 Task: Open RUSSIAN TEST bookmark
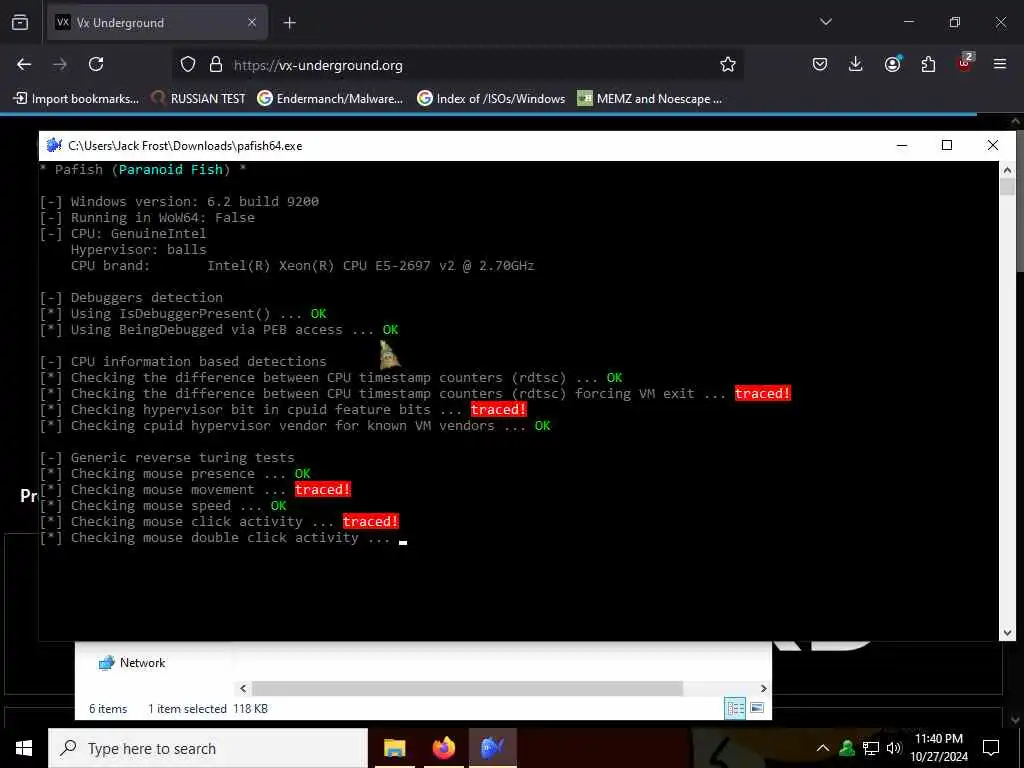(198, 99)
